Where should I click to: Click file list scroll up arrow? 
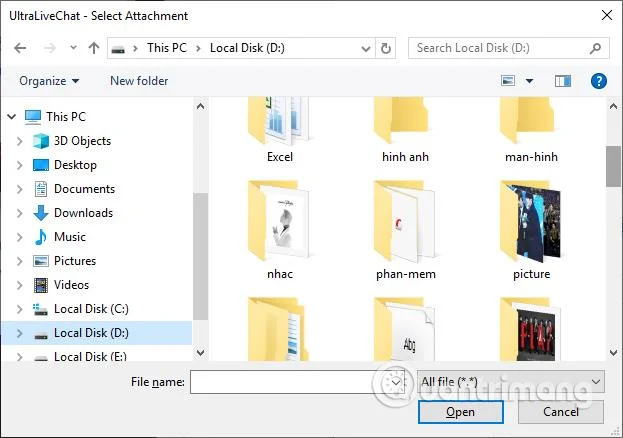[613, 106]
